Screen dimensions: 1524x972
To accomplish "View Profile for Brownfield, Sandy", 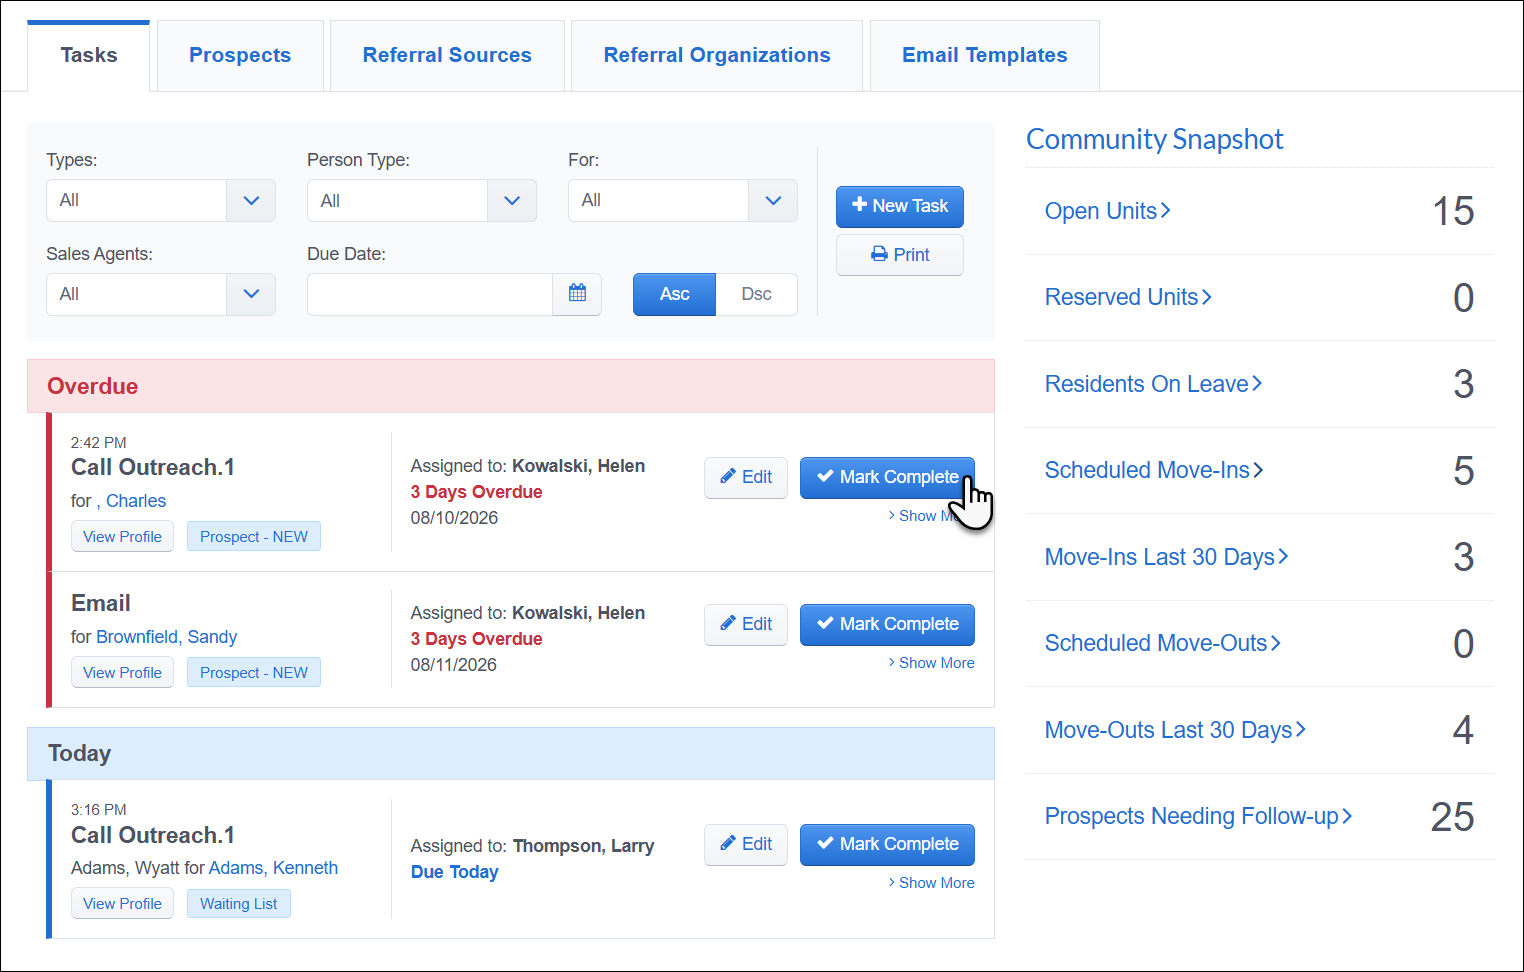I will point(122,673).
